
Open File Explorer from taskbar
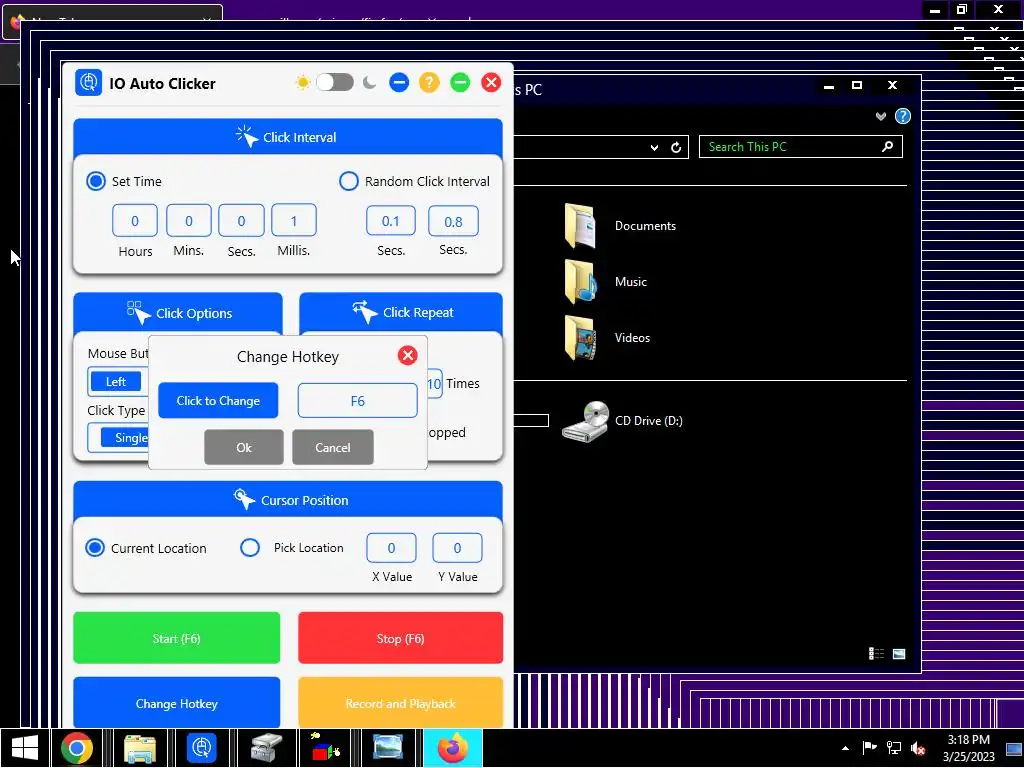[140, 748]
